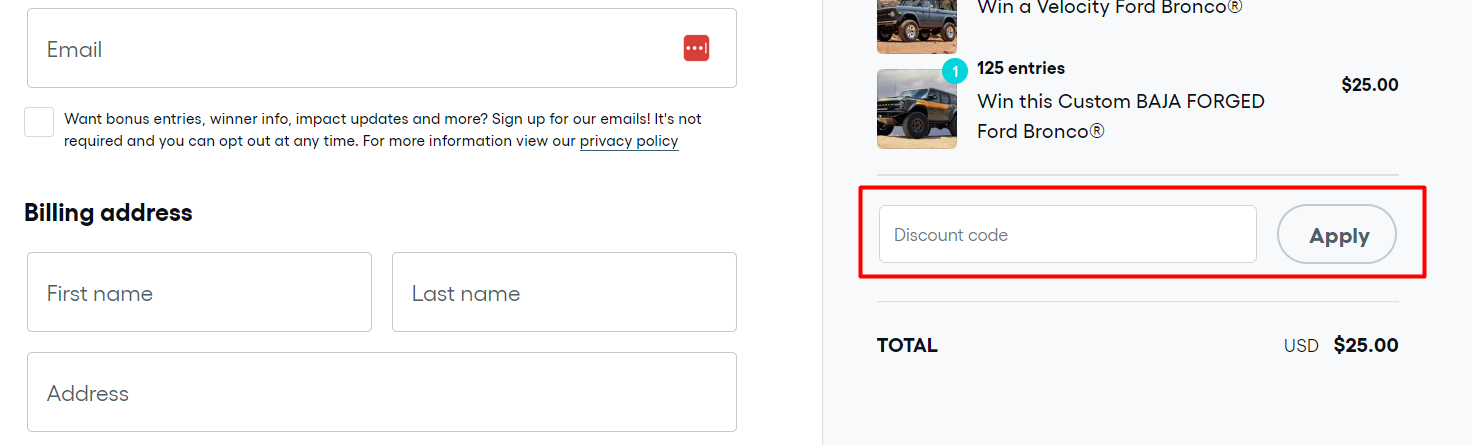Image resolution: width=1472 pixels, height=445 pixels.
Task: Click the Velocity Ford Bronco thumbnail
Action: (916, 25)
